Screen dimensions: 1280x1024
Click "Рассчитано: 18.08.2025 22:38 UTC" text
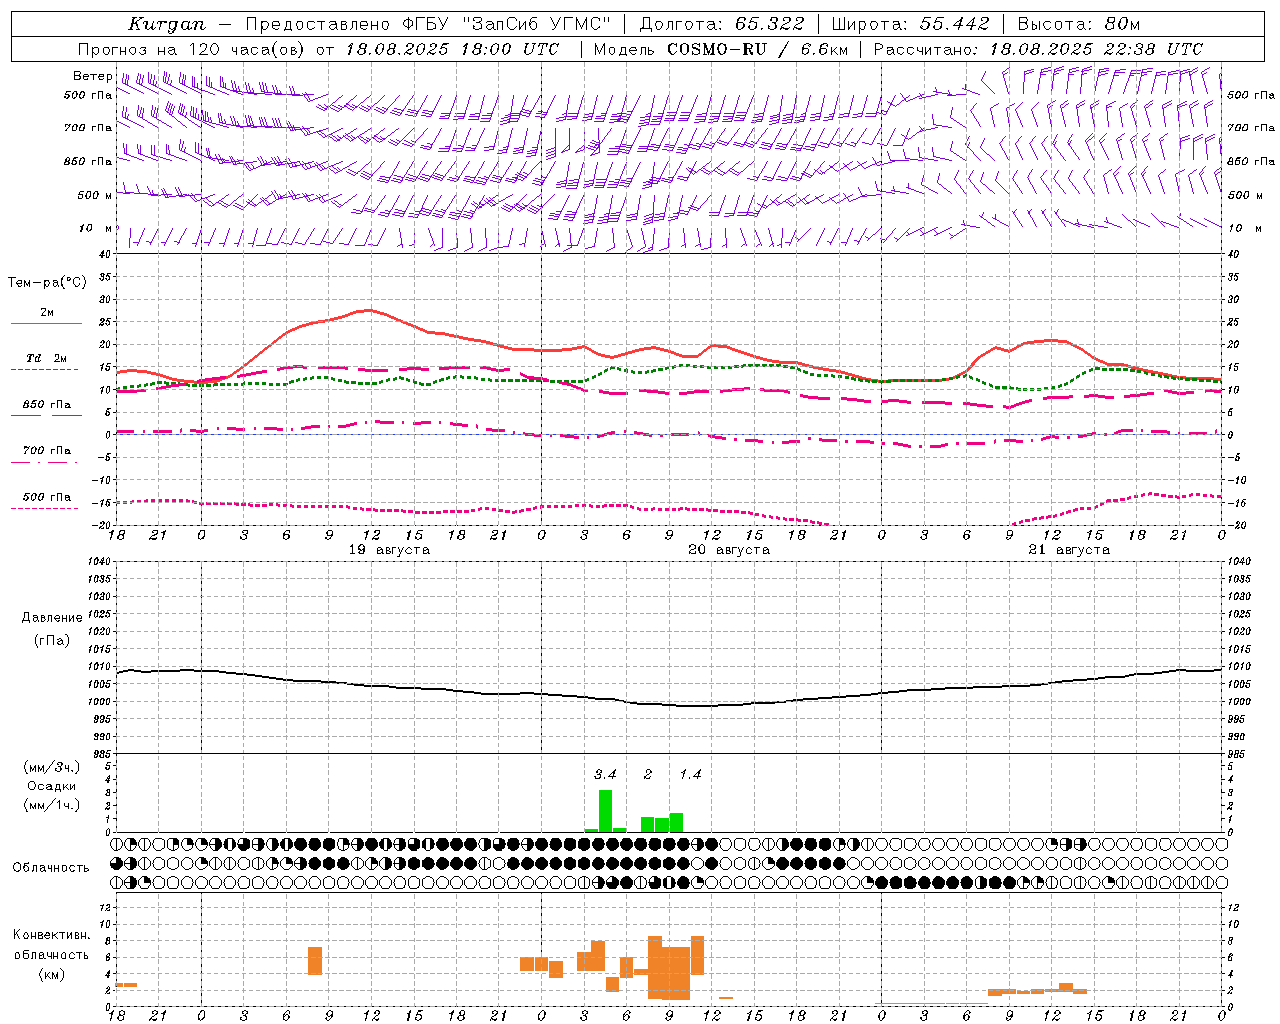point(1038,49)
